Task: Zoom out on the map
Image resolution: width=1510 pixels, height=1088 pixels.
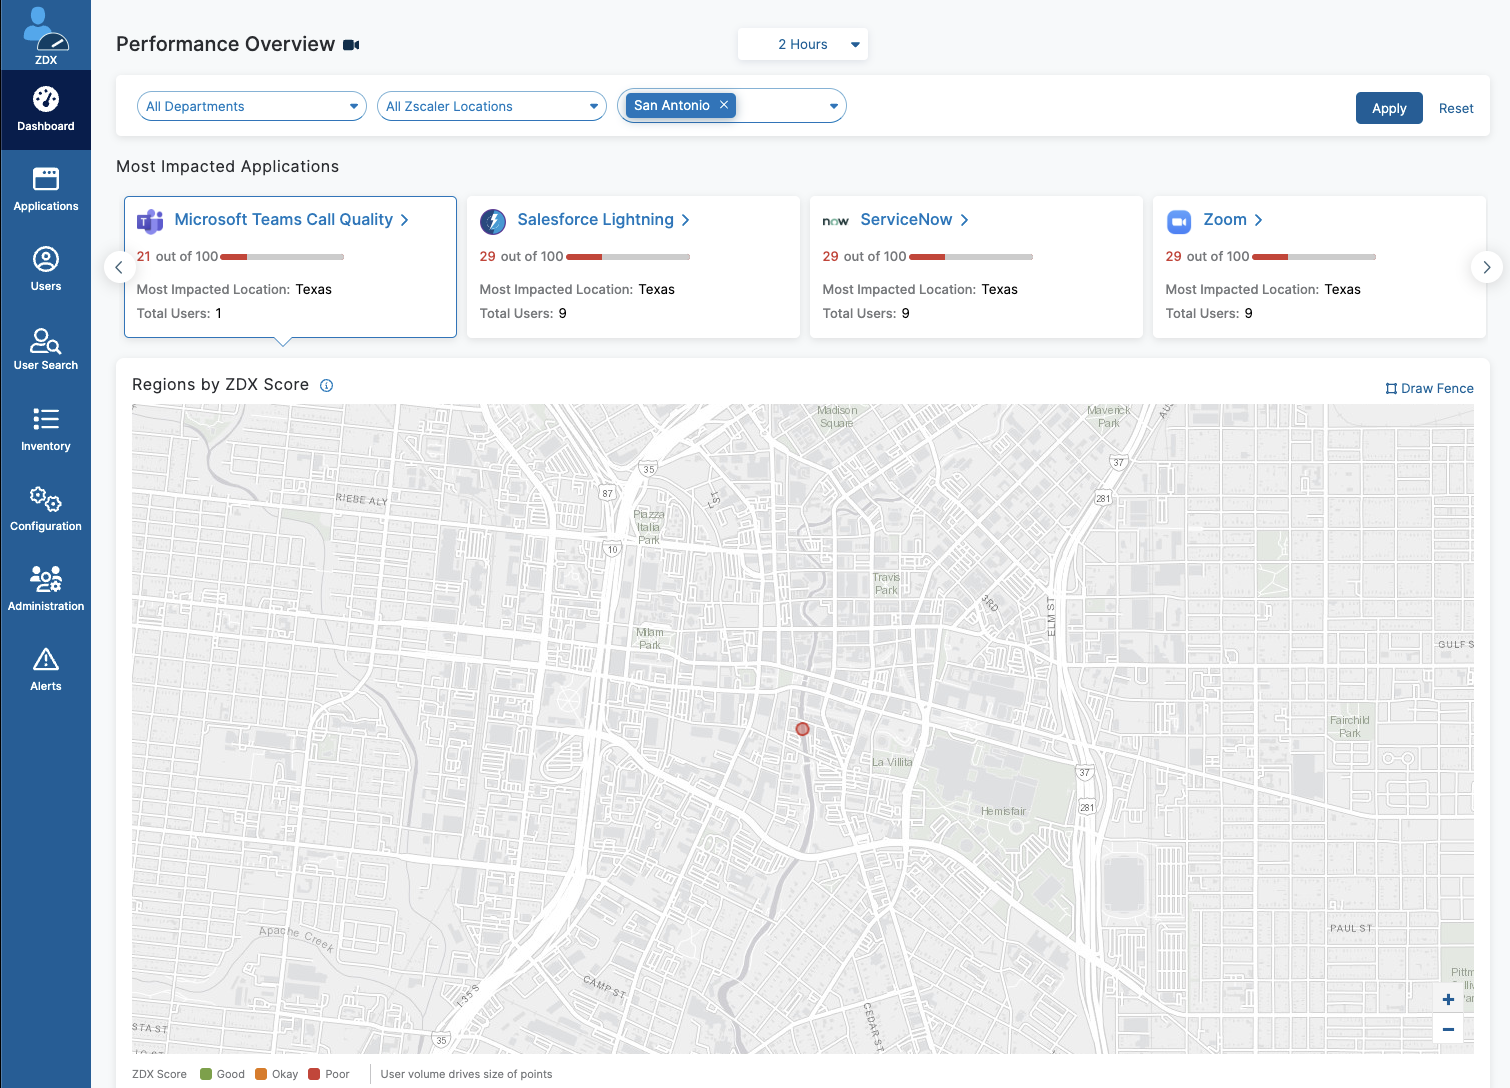Action: [1448, 1029]
